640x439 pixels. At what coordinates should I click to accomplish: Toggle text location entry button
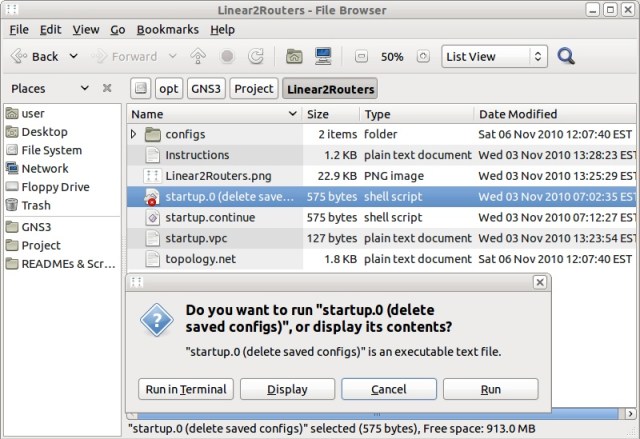(141, 89)
